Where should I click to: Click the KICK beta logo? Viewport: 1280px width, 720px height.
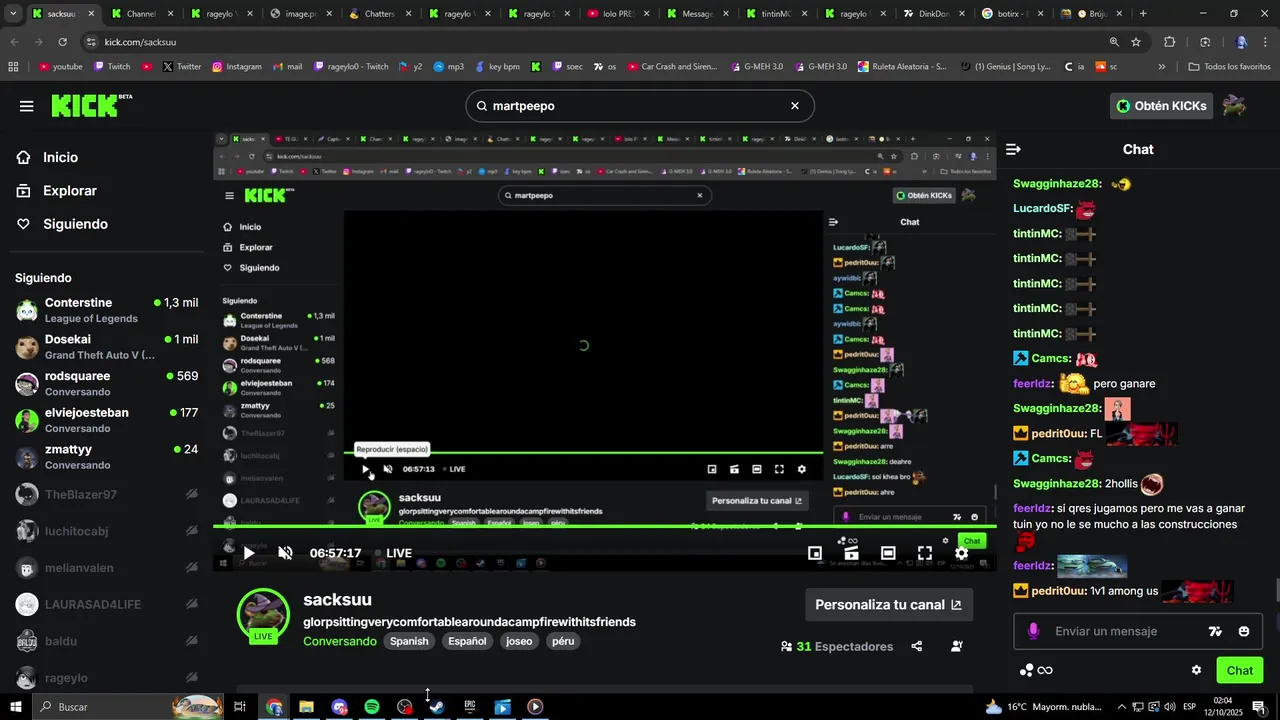[91, 105]
